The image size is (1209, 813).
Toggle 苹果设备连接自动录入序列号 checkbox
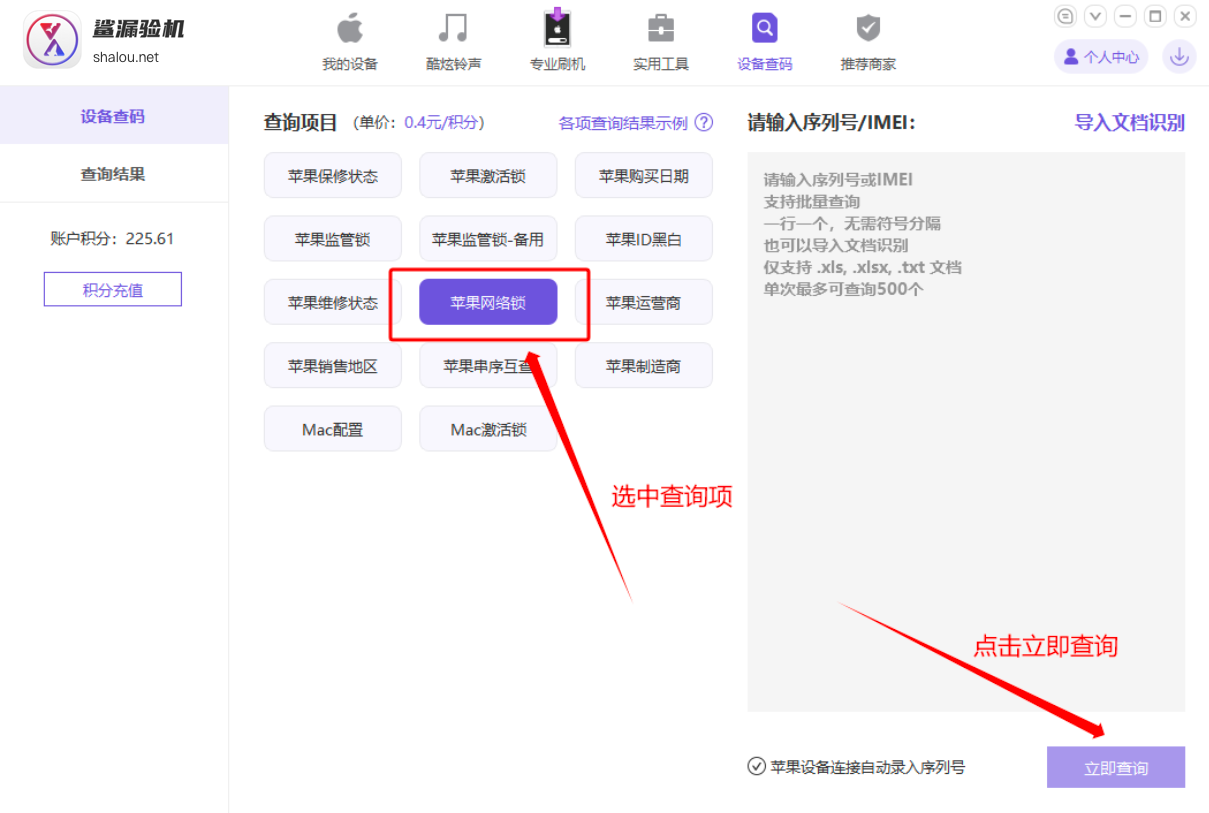755,766
